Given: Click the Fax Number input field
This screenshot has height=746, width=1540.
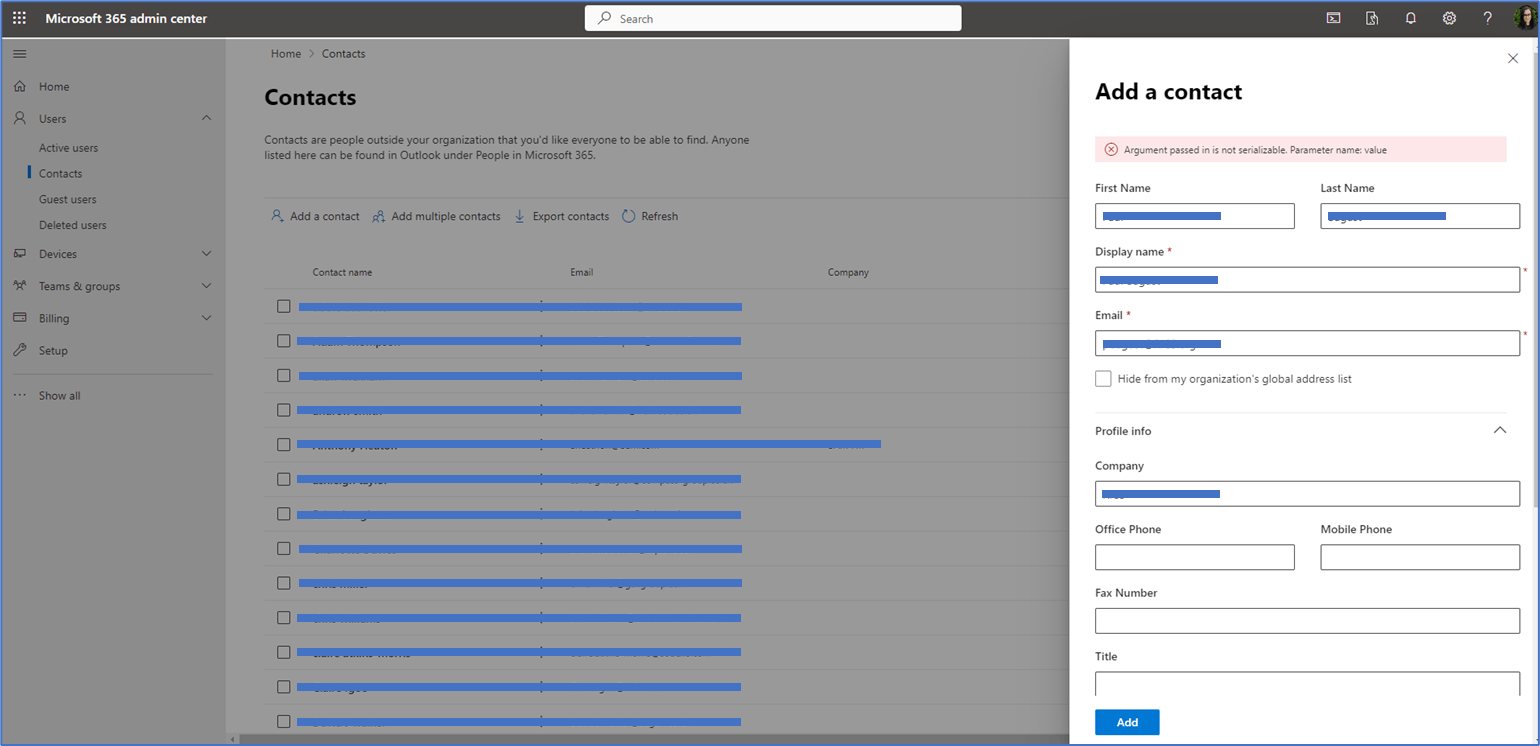Looking at the screenshot, I should coord(1307,621).
